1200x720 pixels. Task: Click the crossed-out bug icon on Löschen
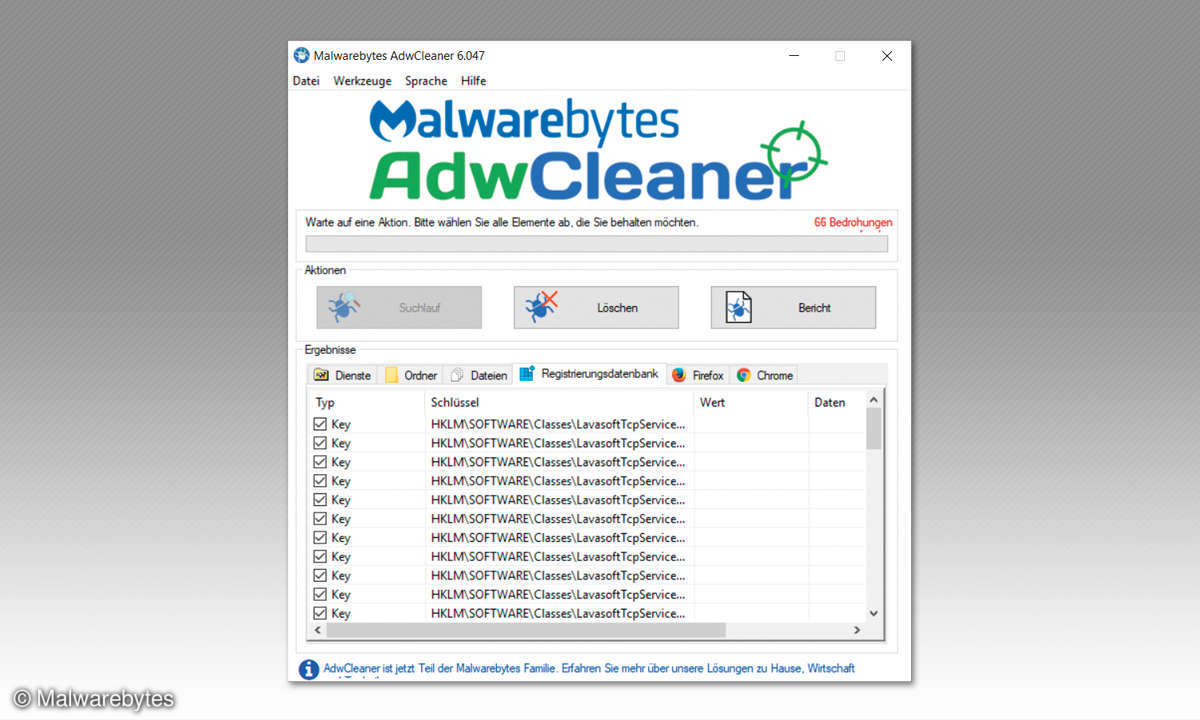point(541,307)
